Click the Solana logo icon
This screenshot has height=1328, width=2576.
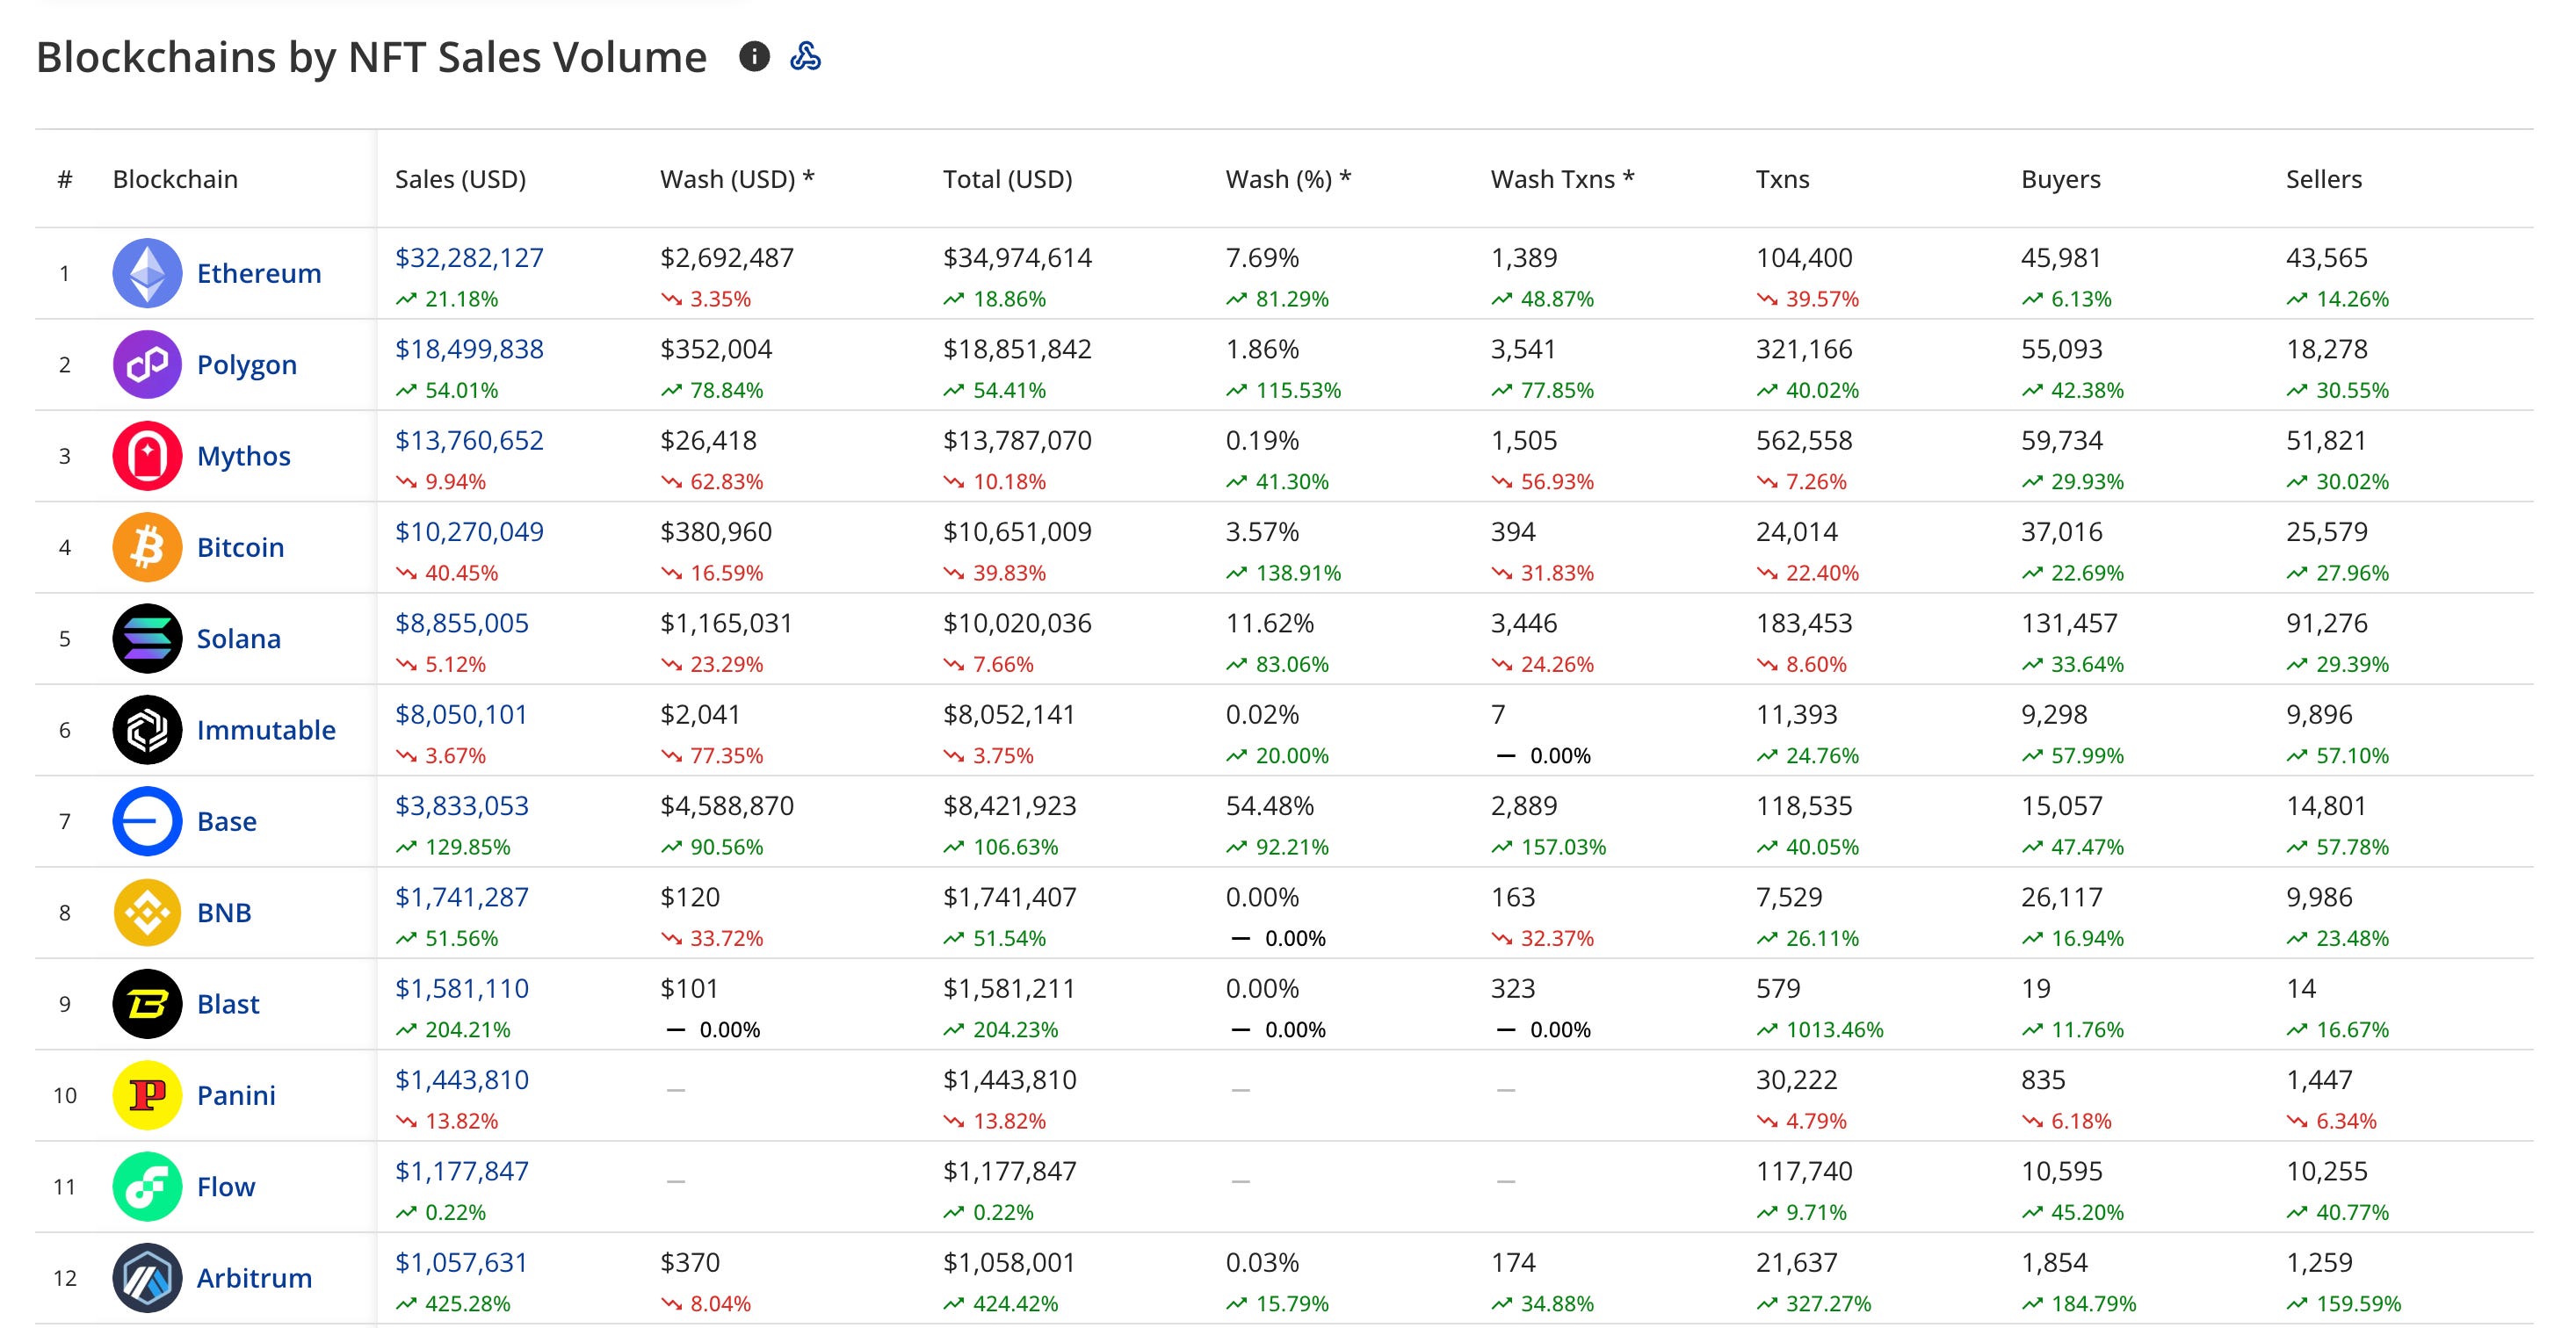[147, 639]
